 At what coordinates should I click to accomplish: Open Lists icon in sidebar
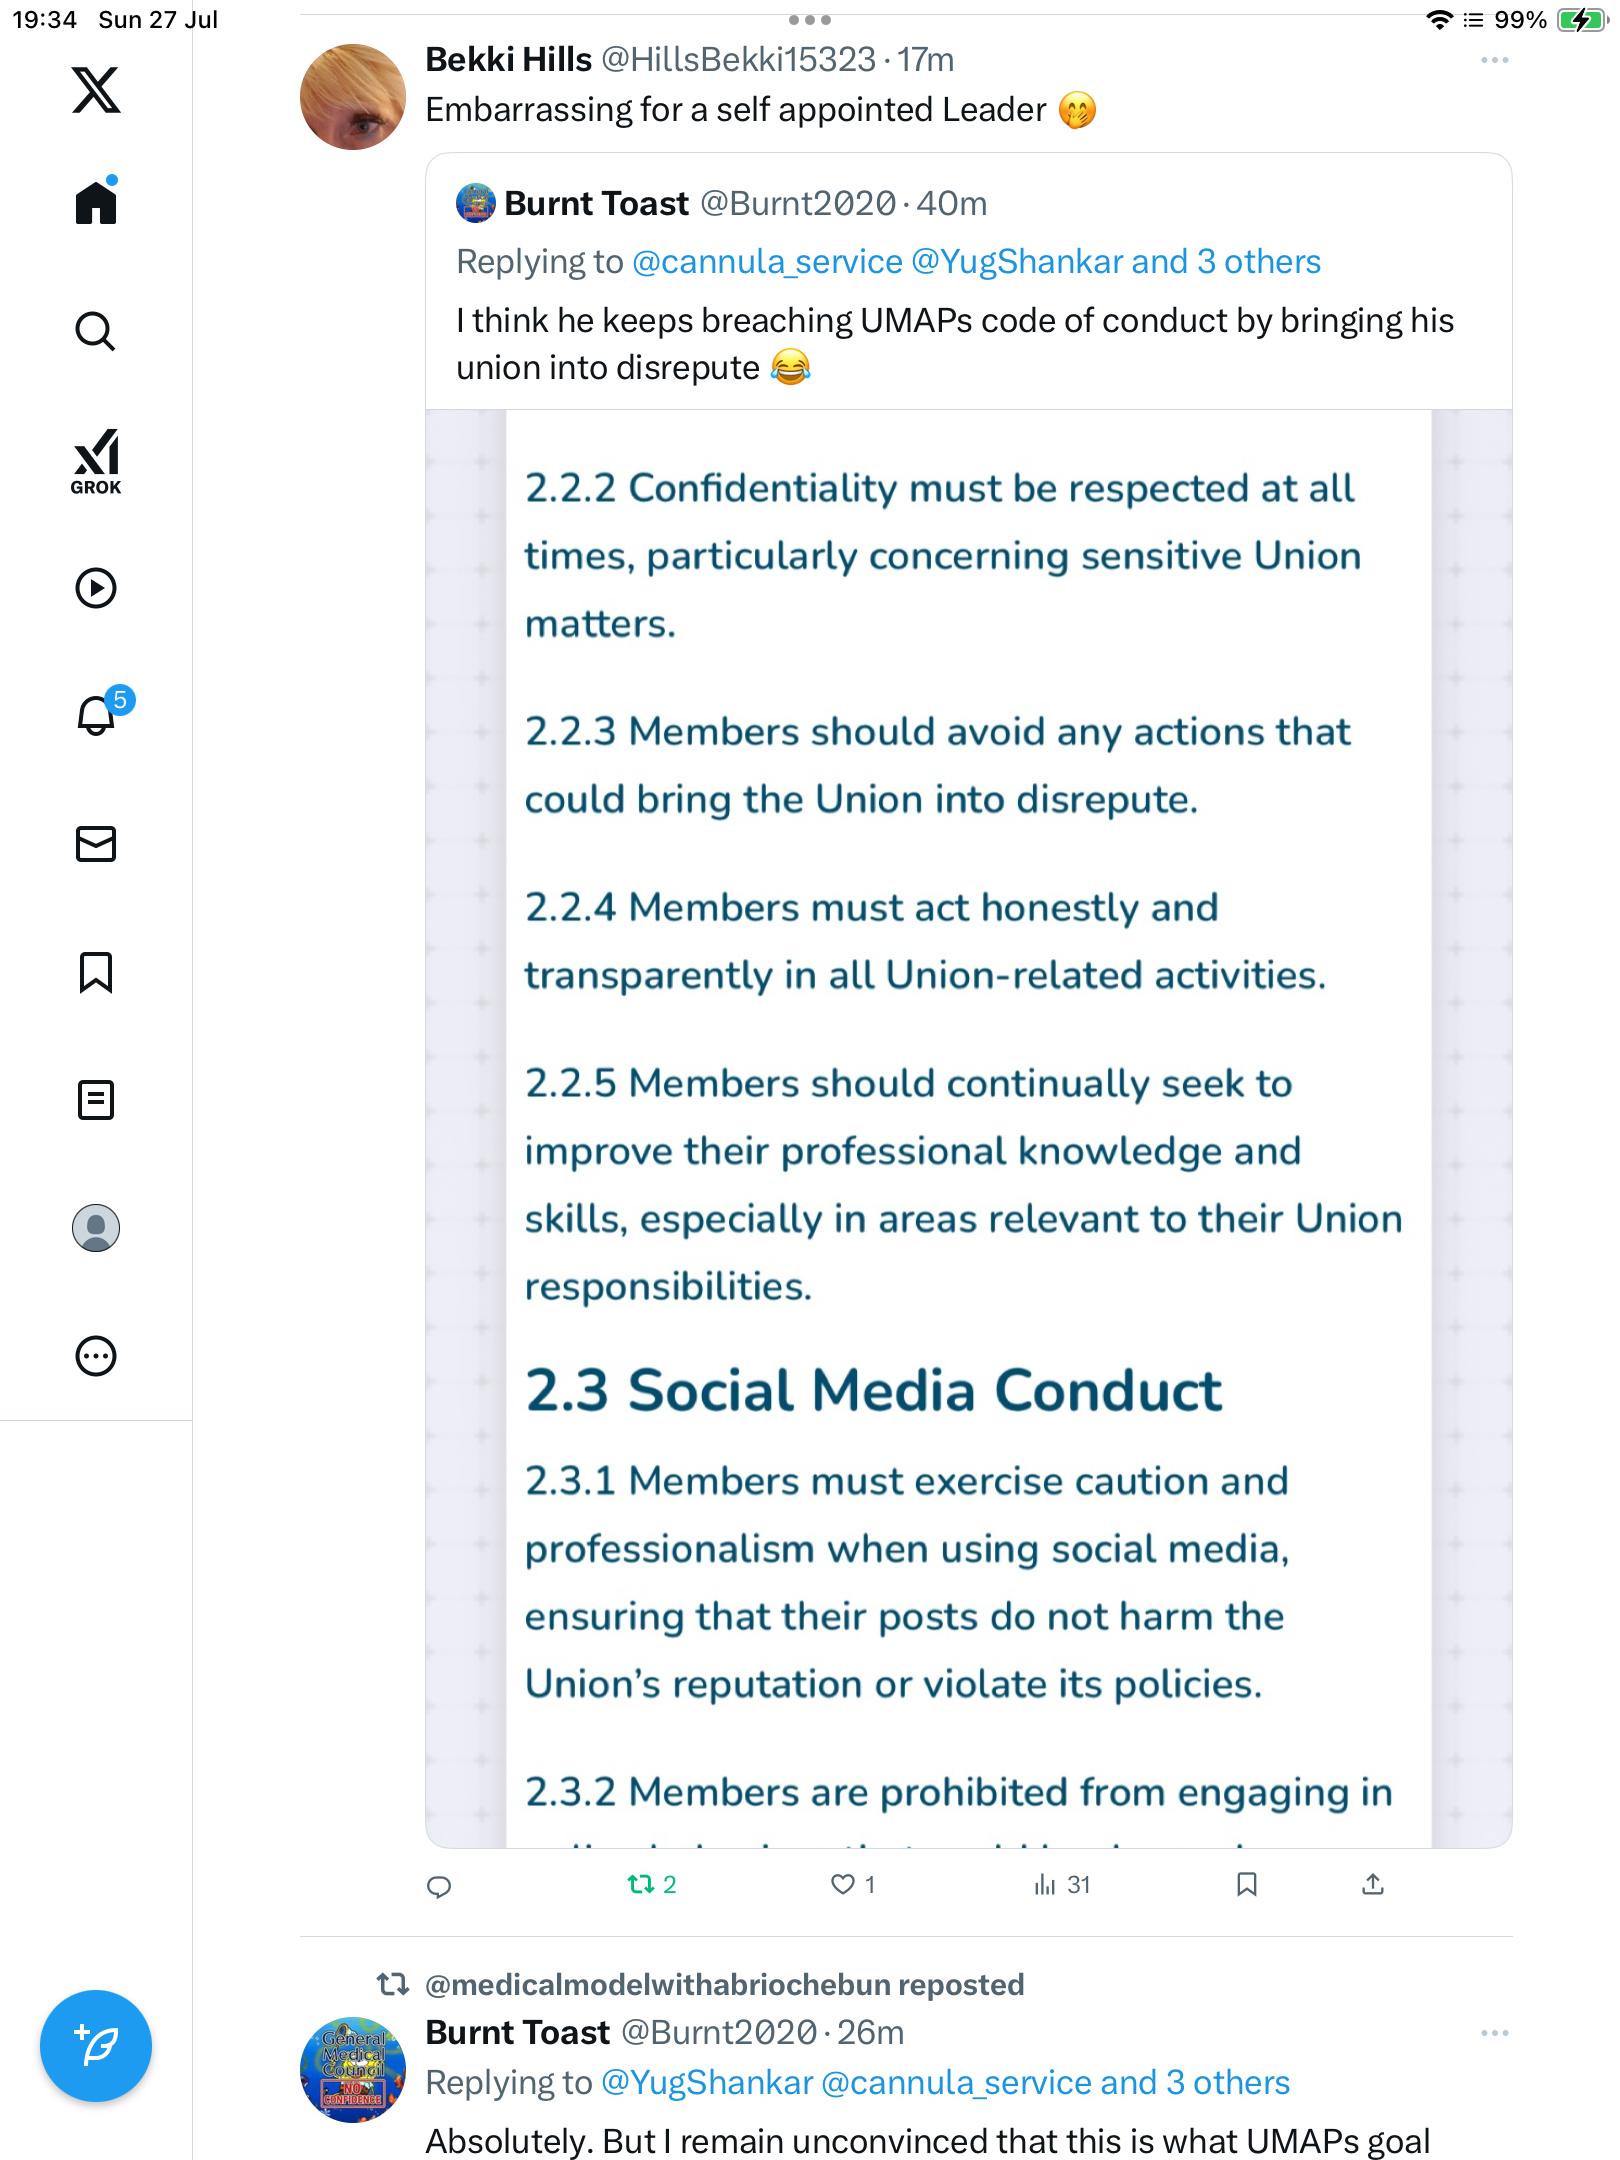96,1100
